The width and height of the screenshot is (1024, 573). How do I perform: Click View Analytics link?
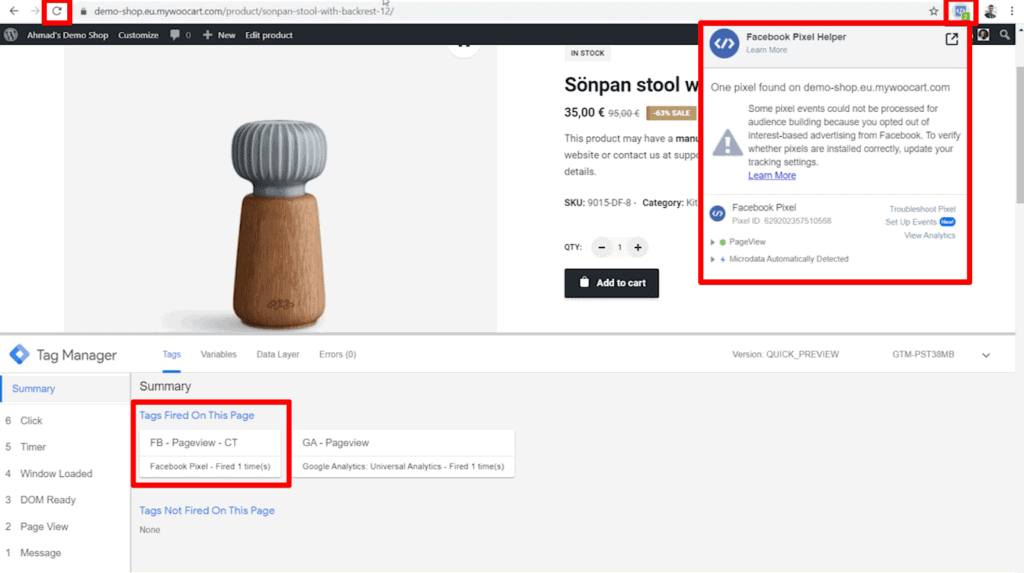pos(929,235)
